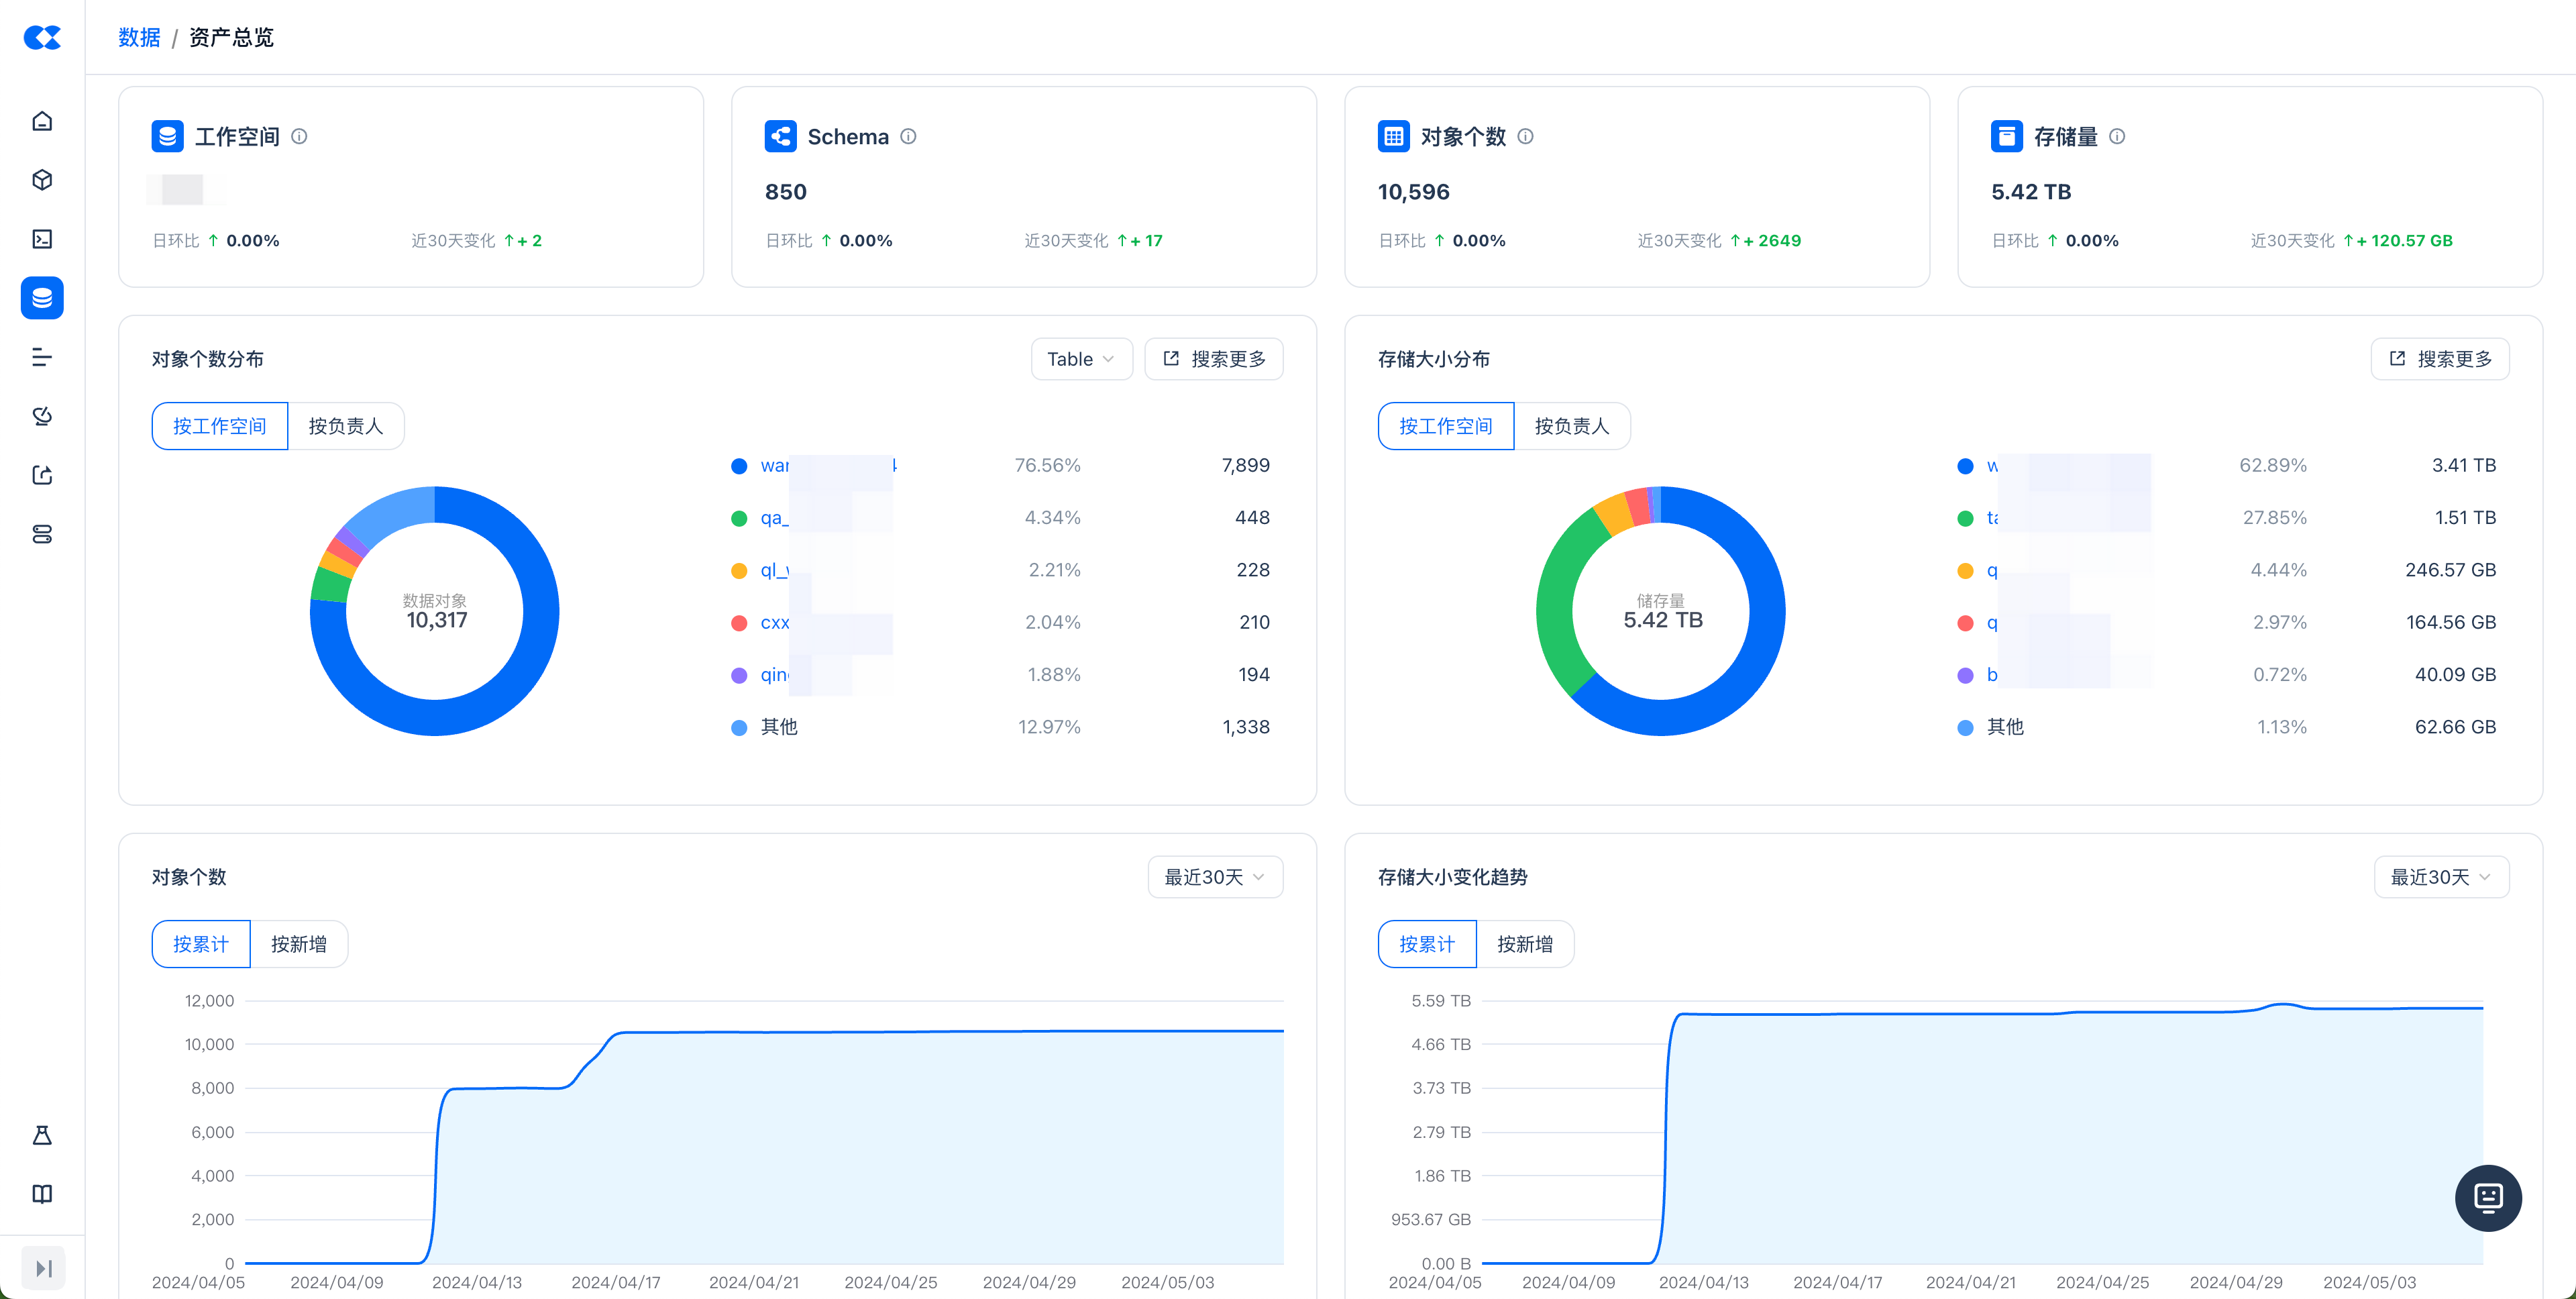Open the Table type dropdown

pyautogui.click(x=1080, y=359)
